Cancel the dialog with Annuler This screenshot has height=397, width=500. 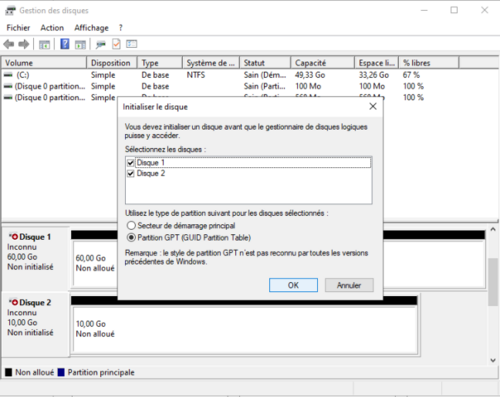[349, 285]
